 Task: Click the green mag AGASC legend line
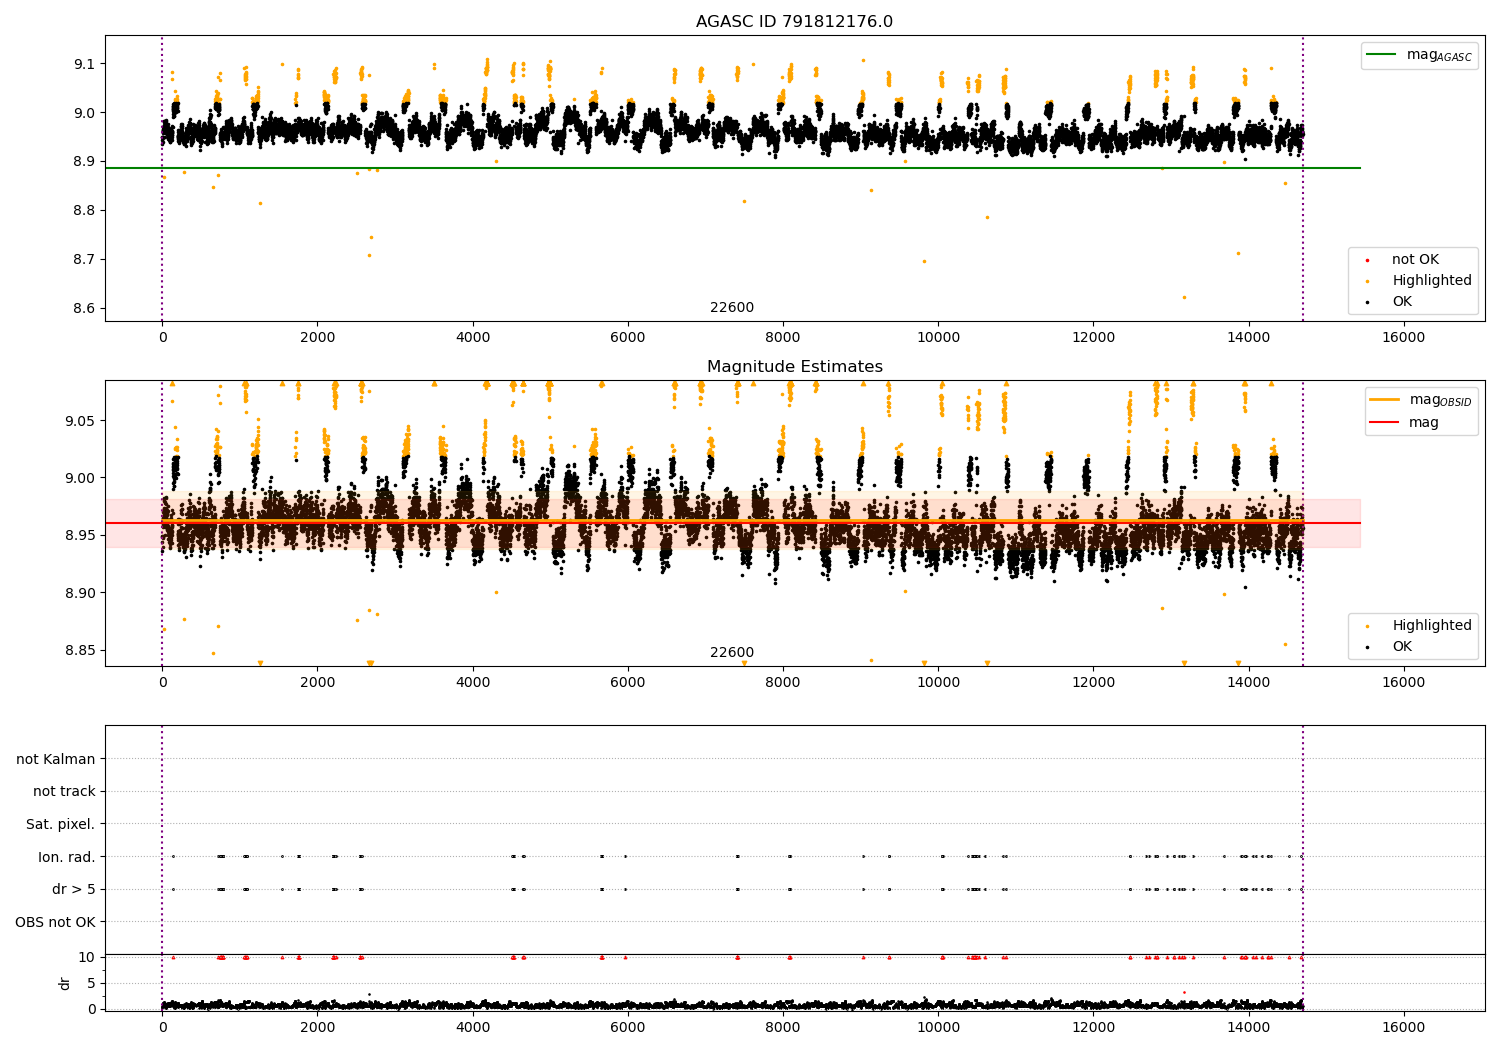tap(1382, 55)
